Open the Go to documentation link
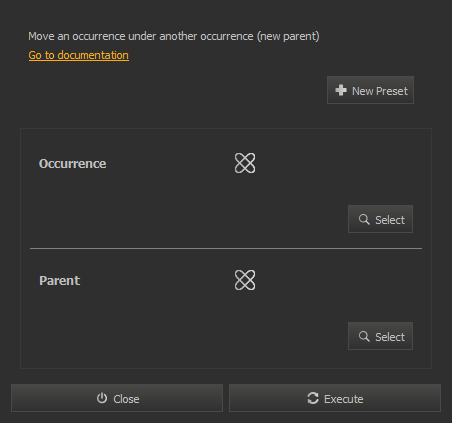This screenshot has width=452, height=423. (79, 55)
